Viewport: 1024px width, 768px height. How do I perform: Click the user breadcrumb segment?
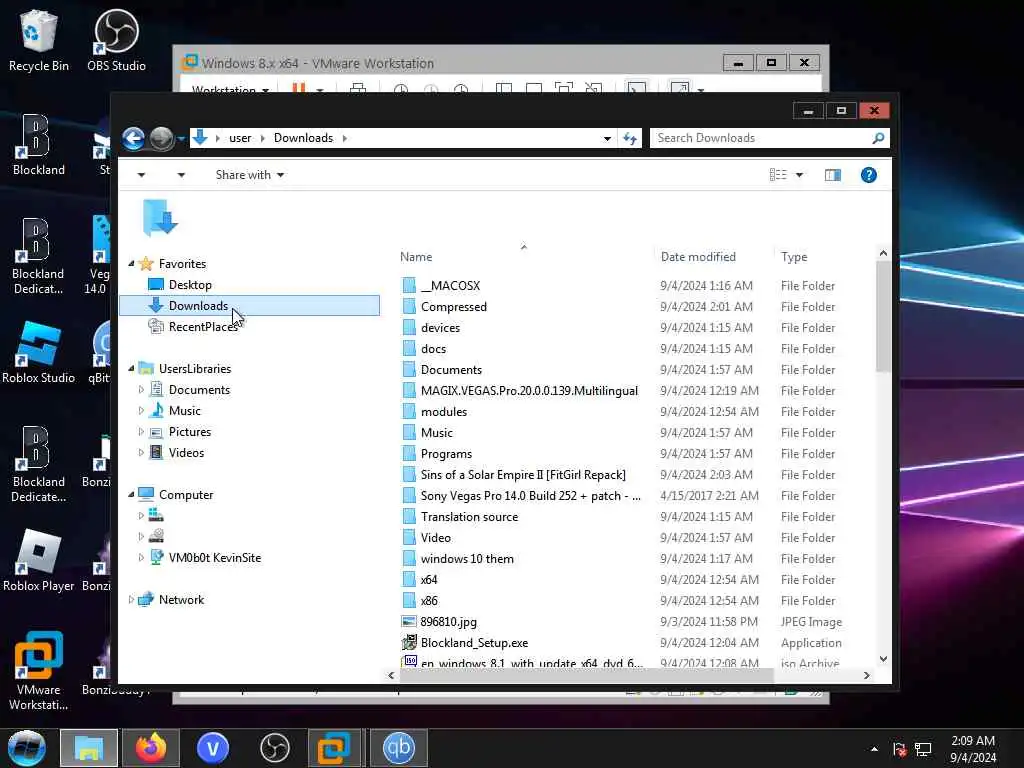tap(240, 138)
